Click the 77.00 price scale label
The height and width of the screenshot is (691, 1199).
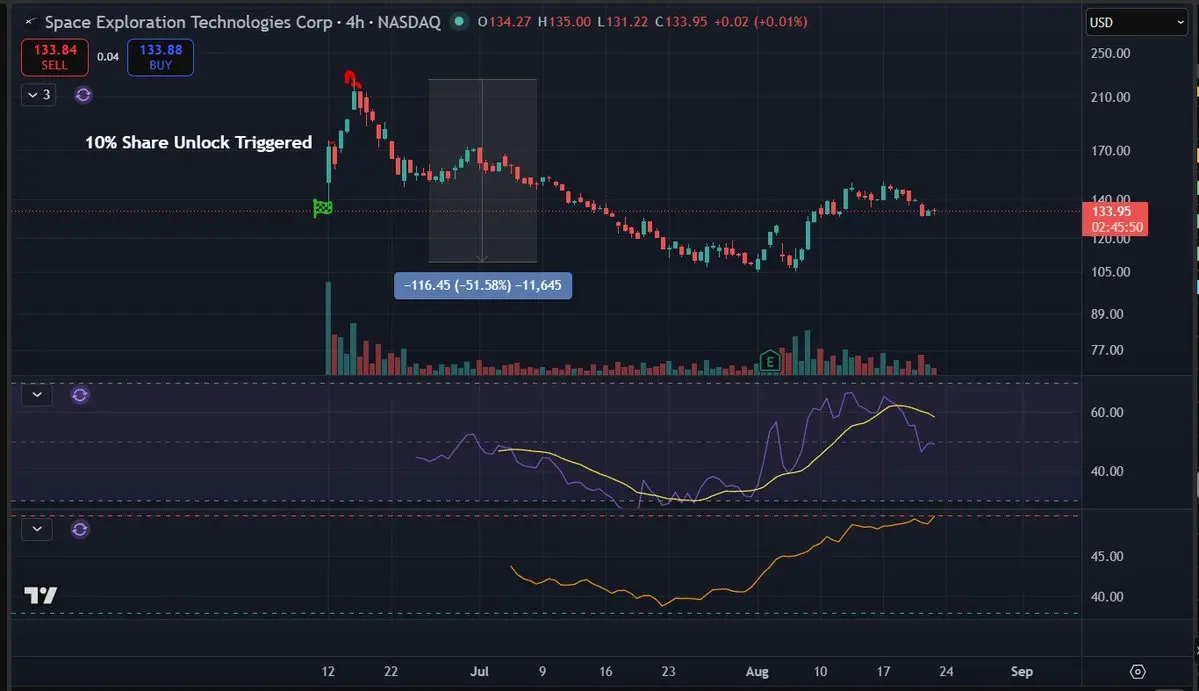point(1106,349)
